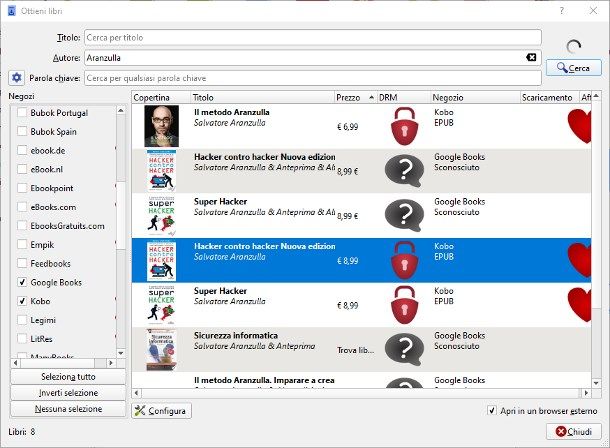
Task: Sort results by the DRM column header
Action: click(404, 97)
